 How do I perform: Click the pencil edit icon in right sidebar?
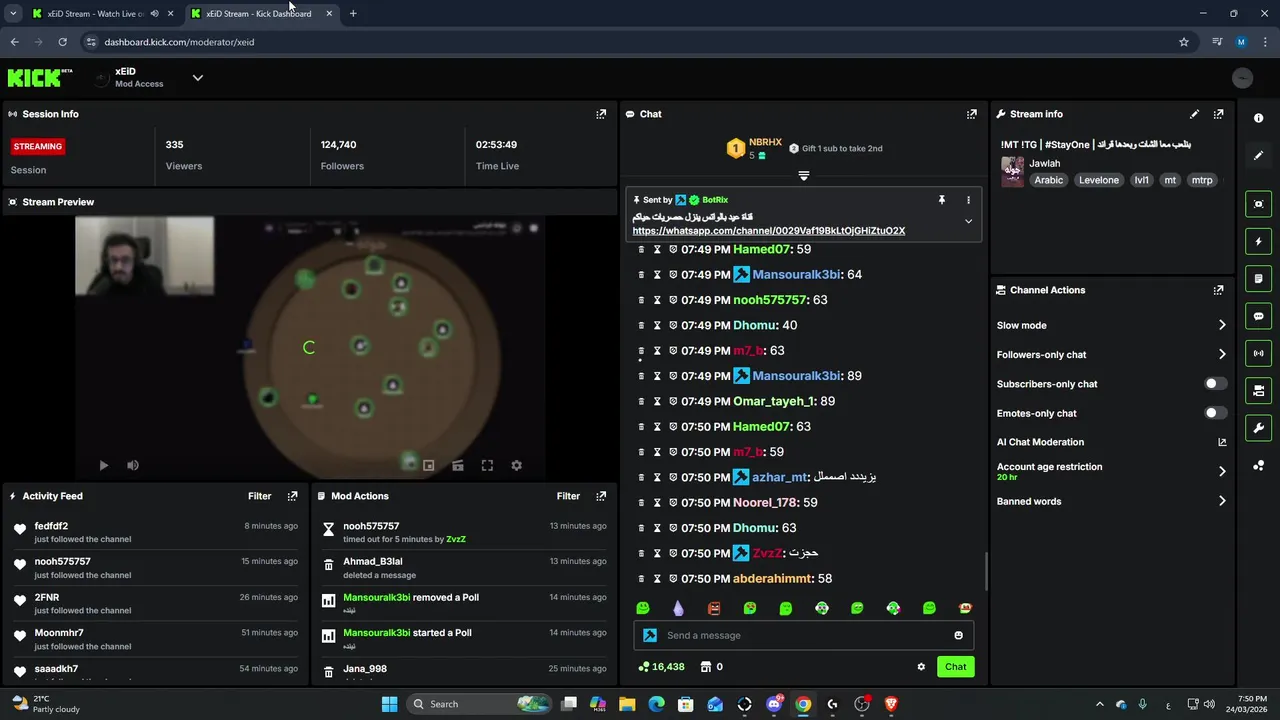coord(1258,155)
